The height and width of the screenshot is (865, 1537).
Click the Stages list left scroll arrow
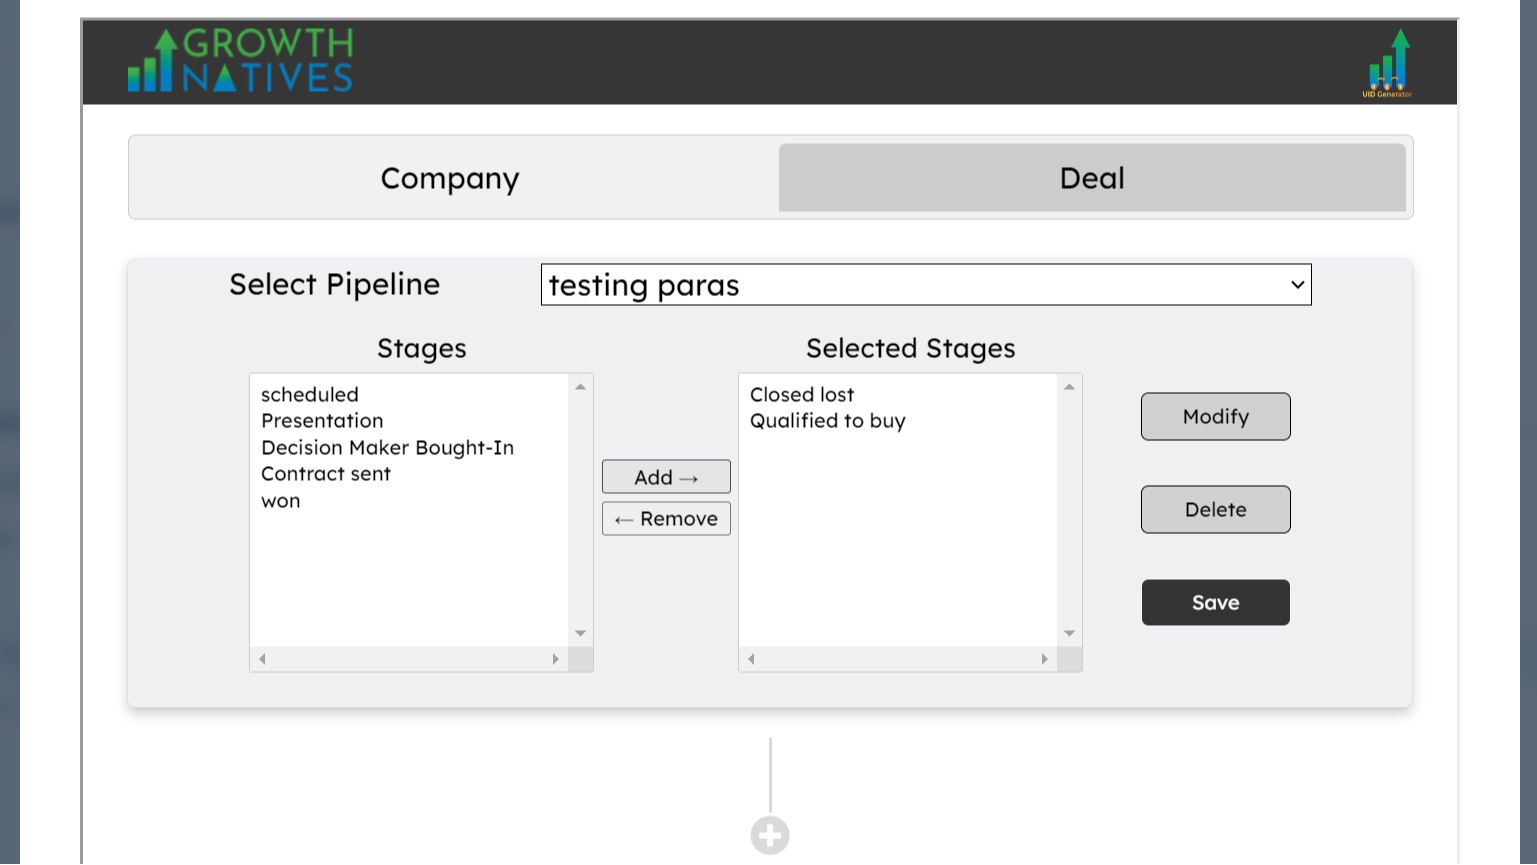point(262,659)
